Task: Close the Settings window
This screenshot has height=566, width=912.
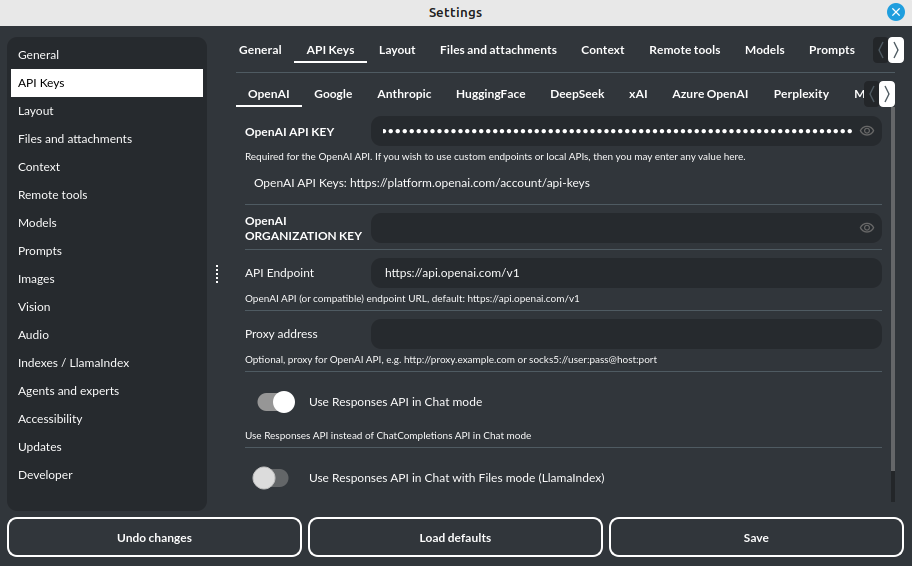Action: coord(895,12)
